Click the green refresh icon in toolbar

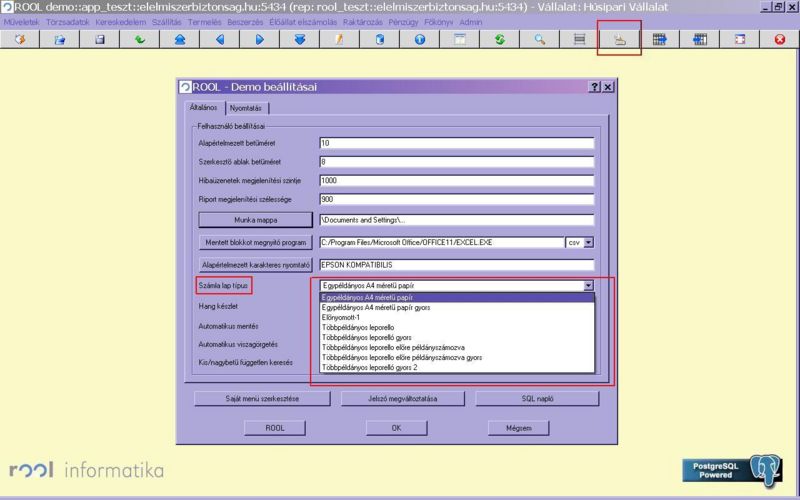[x=499, y=39]
